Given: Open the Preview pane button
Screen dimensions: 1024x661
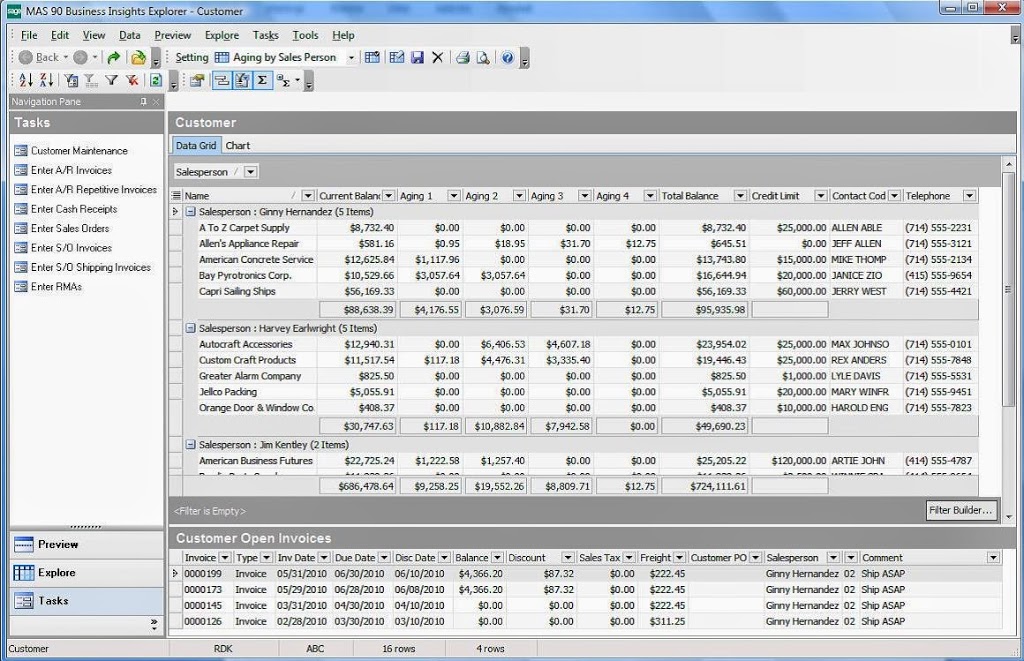Looking at the screenshot, I should point(86,545).
